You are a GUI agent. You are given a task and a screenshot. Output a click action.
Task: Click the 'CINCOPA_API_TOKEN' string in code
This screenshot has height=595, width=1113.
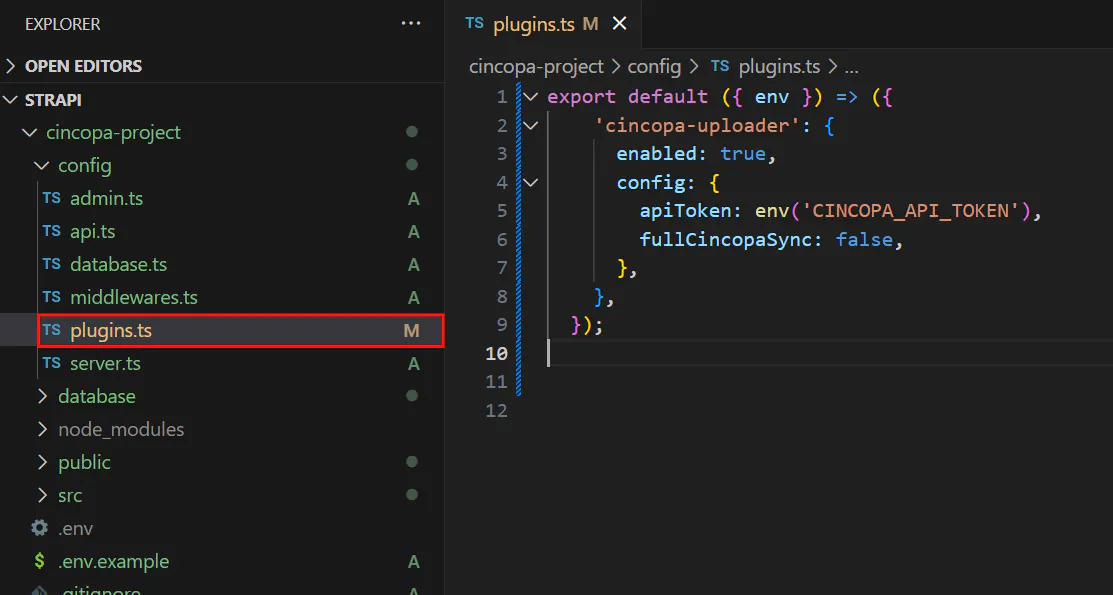pos(910,211)
